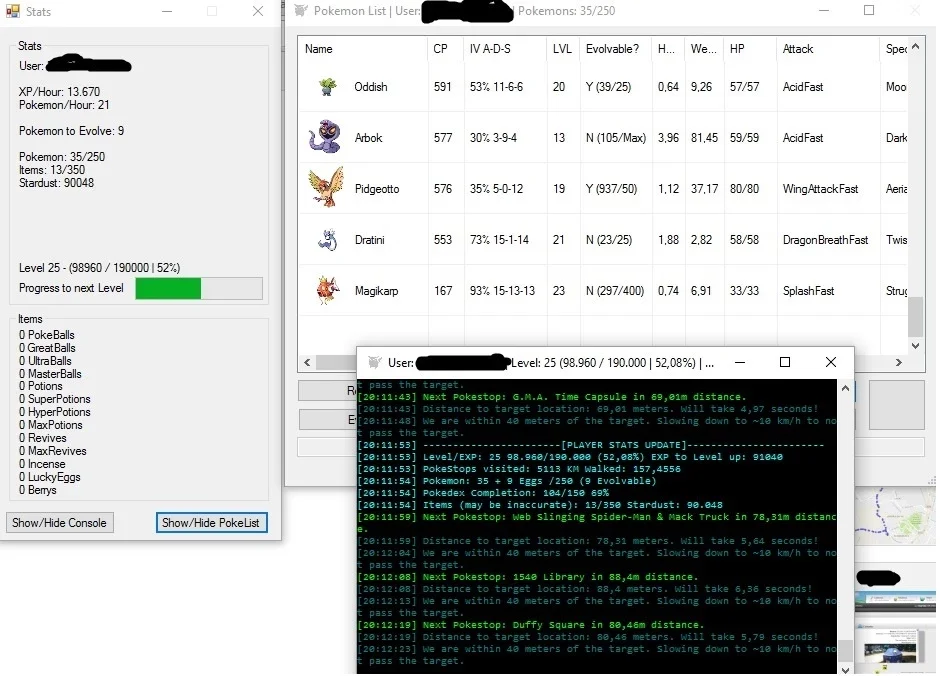The image size is (940, 676).
Task: Close the Stats window
Action: pos(258,11)
